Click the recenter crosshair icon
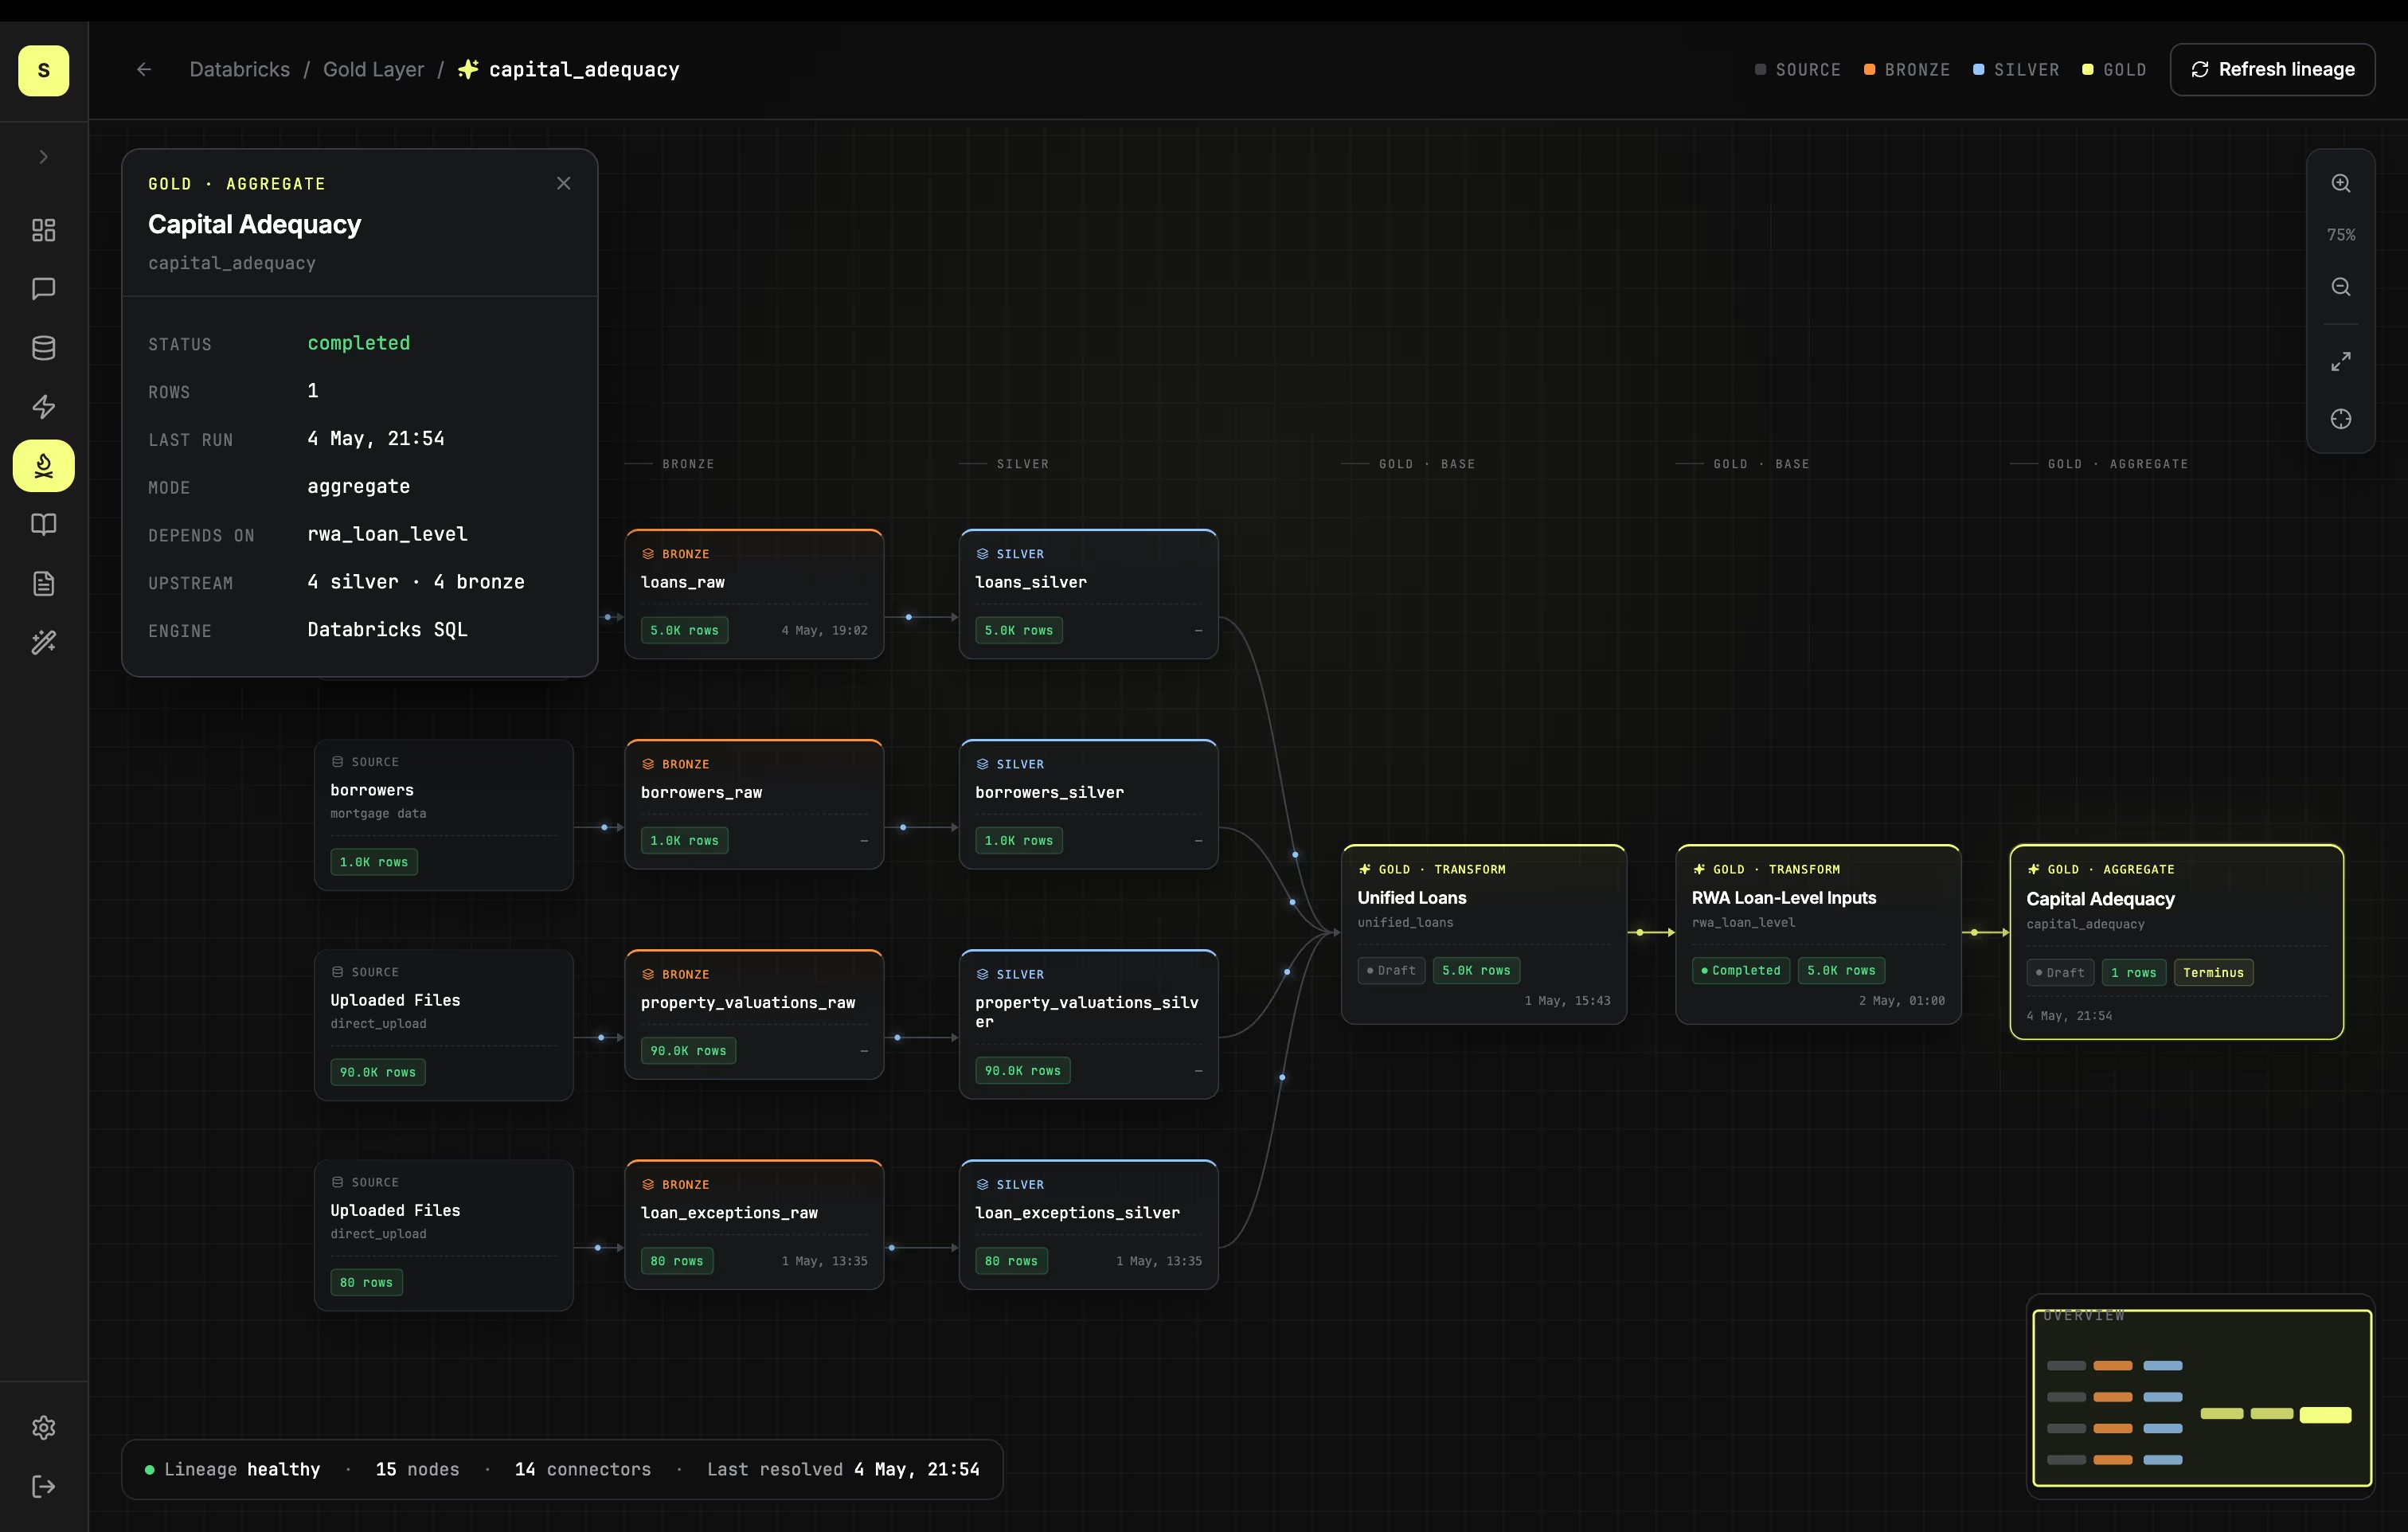 pyautogui.click(x=2341, y=419)
